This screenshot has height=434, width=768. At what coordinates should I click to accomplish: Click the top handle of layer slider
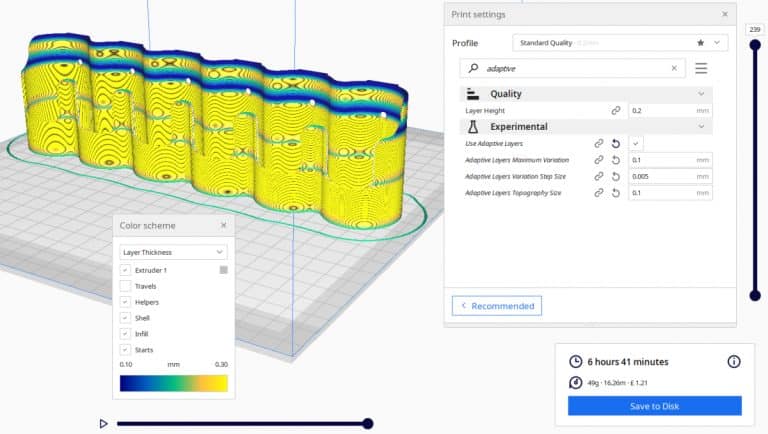(x=755, y=45)
